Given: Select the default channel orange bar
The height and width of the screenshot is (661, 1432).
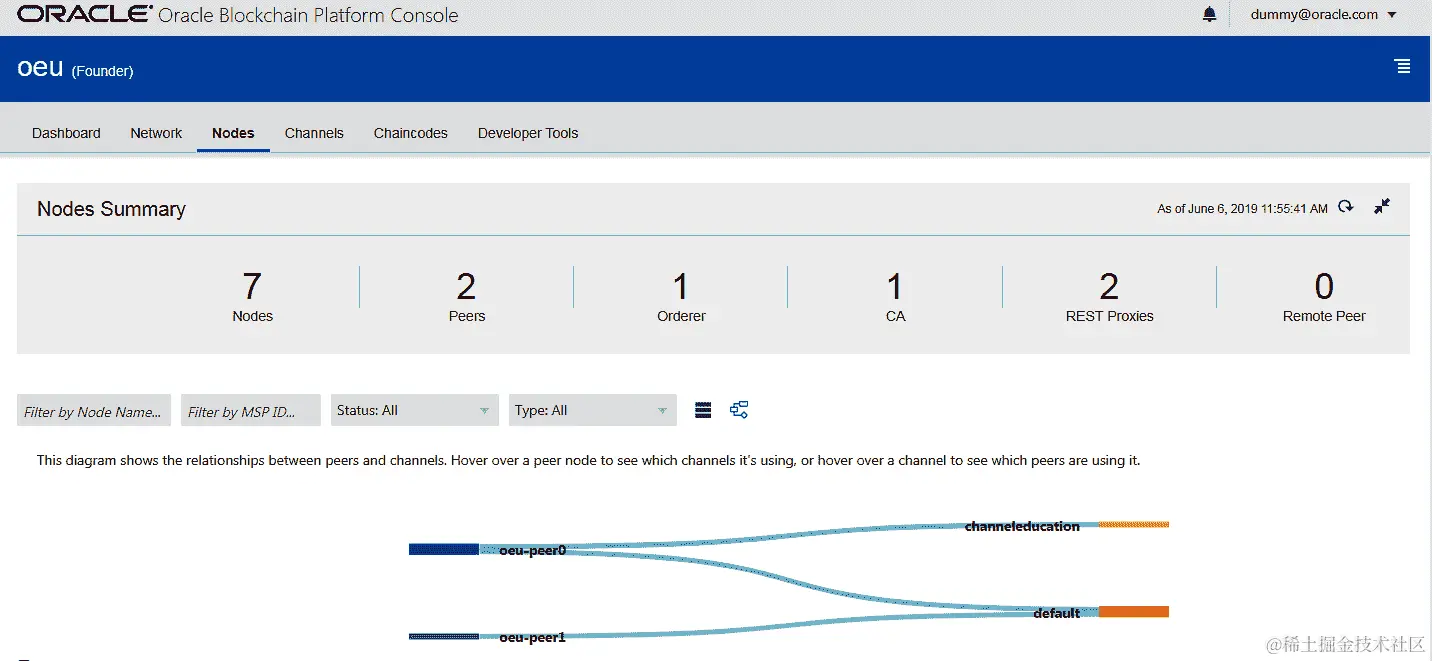Looking at the screenshot, I should tap(1134, 611).
